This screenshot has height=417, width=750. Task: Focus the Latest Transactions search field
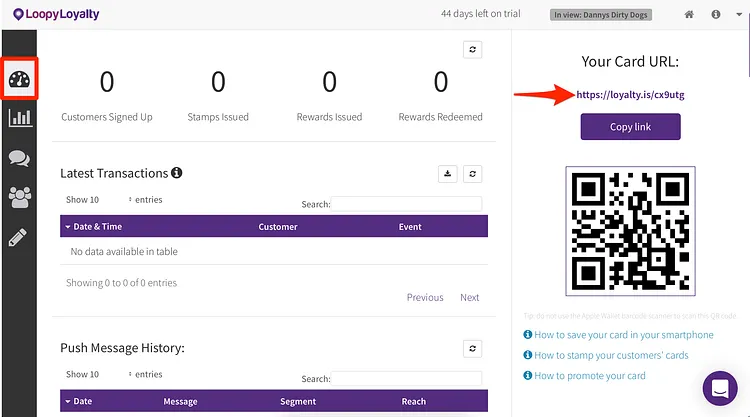coord(406,204)
